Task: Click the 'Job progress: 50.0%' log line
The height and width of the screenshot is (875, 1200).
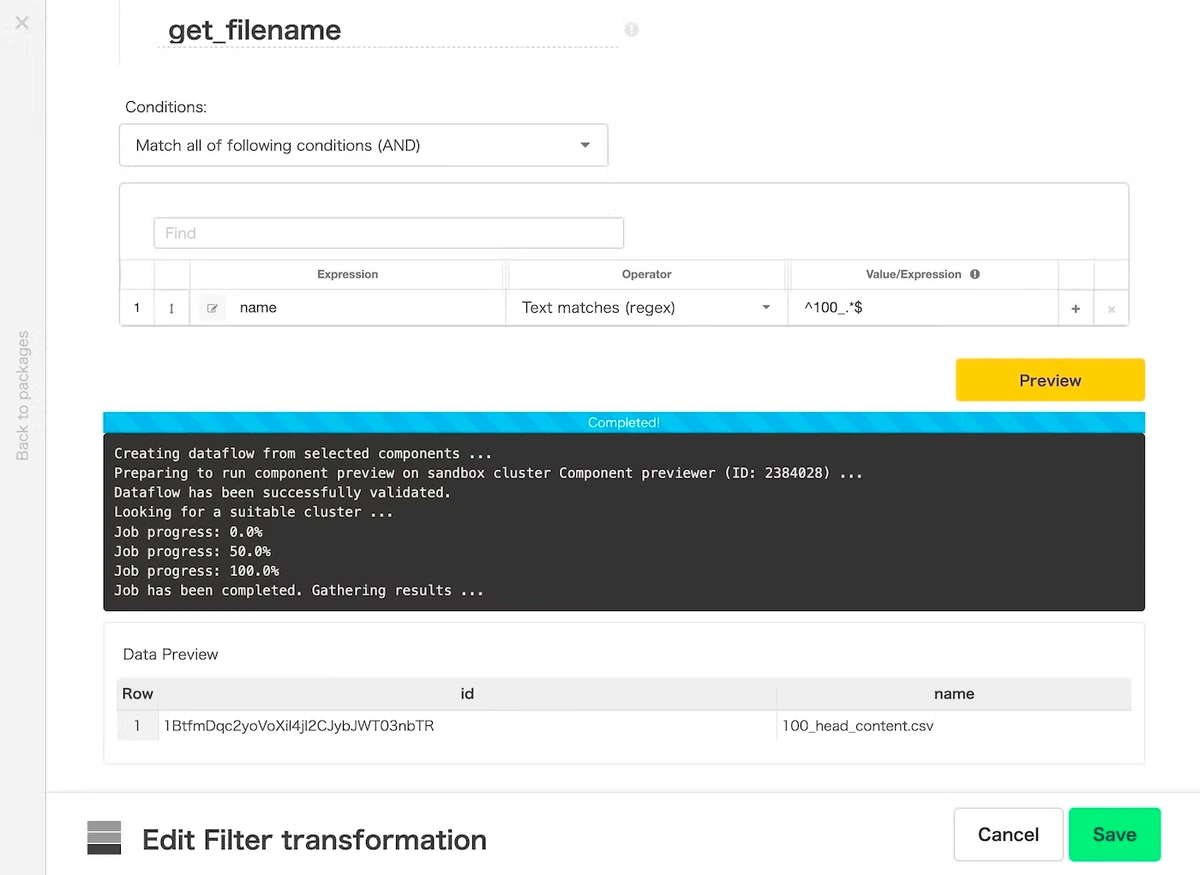Action: click(192, 552)
